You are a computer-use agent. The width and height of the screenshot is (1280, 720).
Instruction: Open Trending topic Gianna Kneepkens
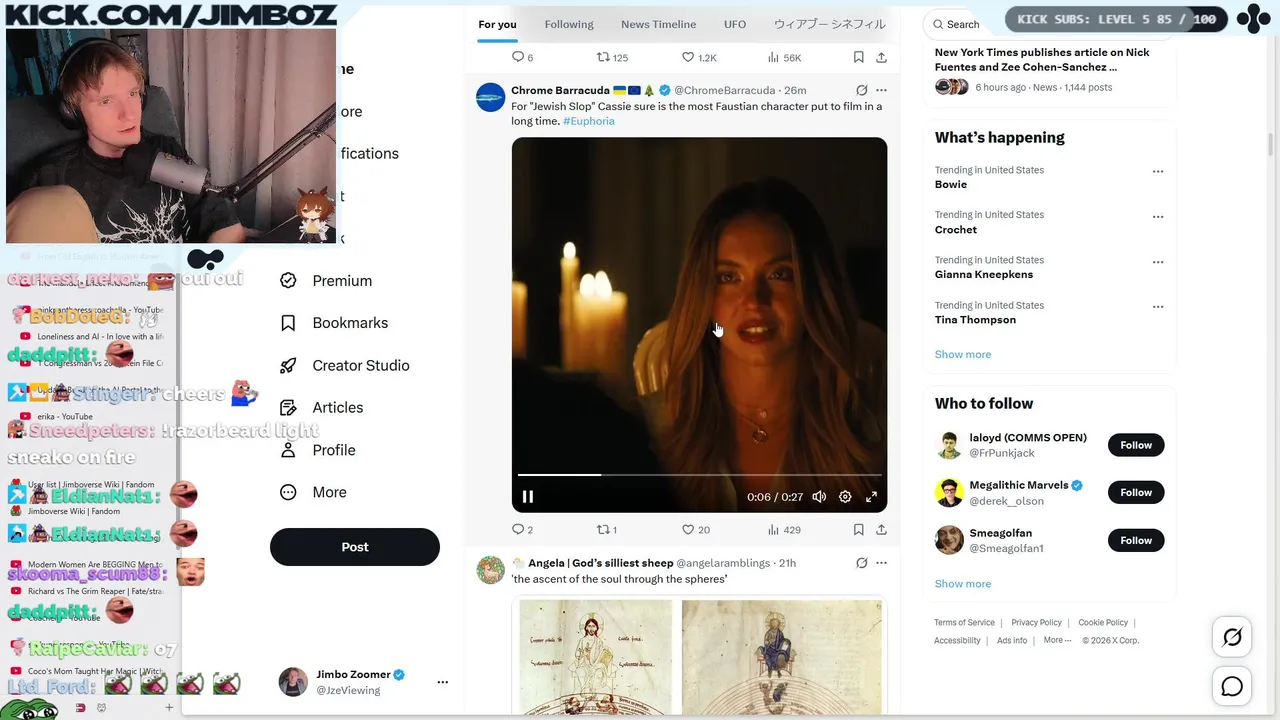pyautogui.click(x=984, y=274)
